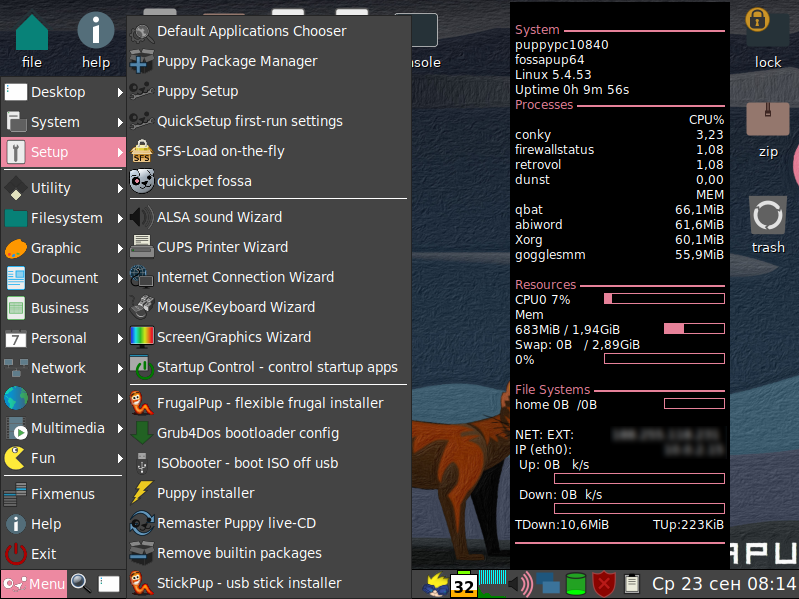
Task: Launch Internet Connection Wizard
Action: click(269, 277)
